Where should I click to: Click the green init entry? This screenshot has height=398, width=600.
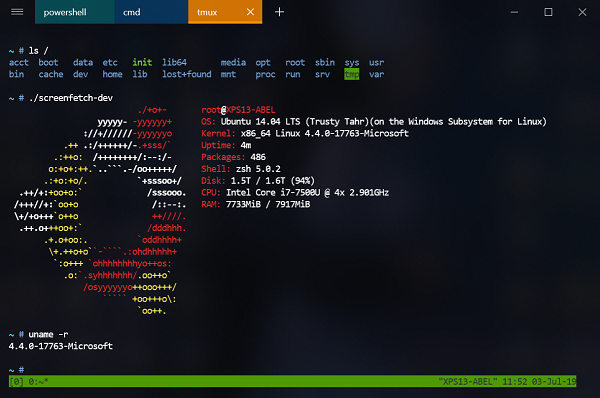click(142, 62)
